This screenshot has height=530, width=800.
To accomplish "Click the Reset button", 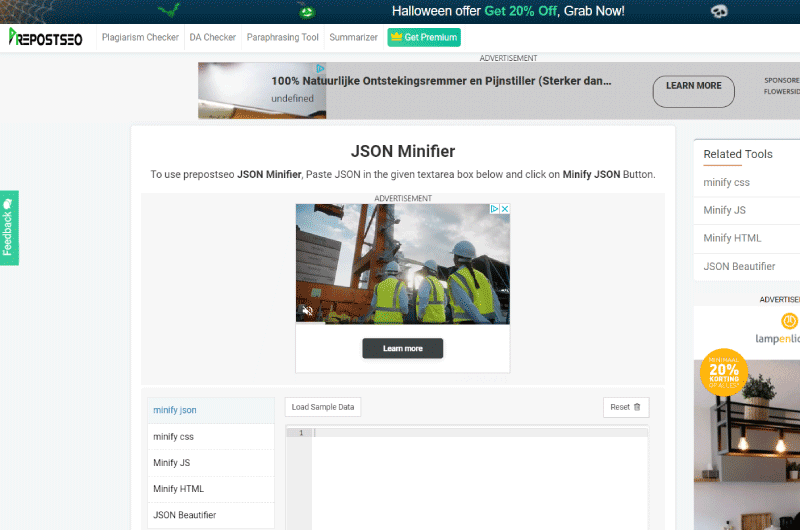I will pyautogui.click(x=626, y=407).
